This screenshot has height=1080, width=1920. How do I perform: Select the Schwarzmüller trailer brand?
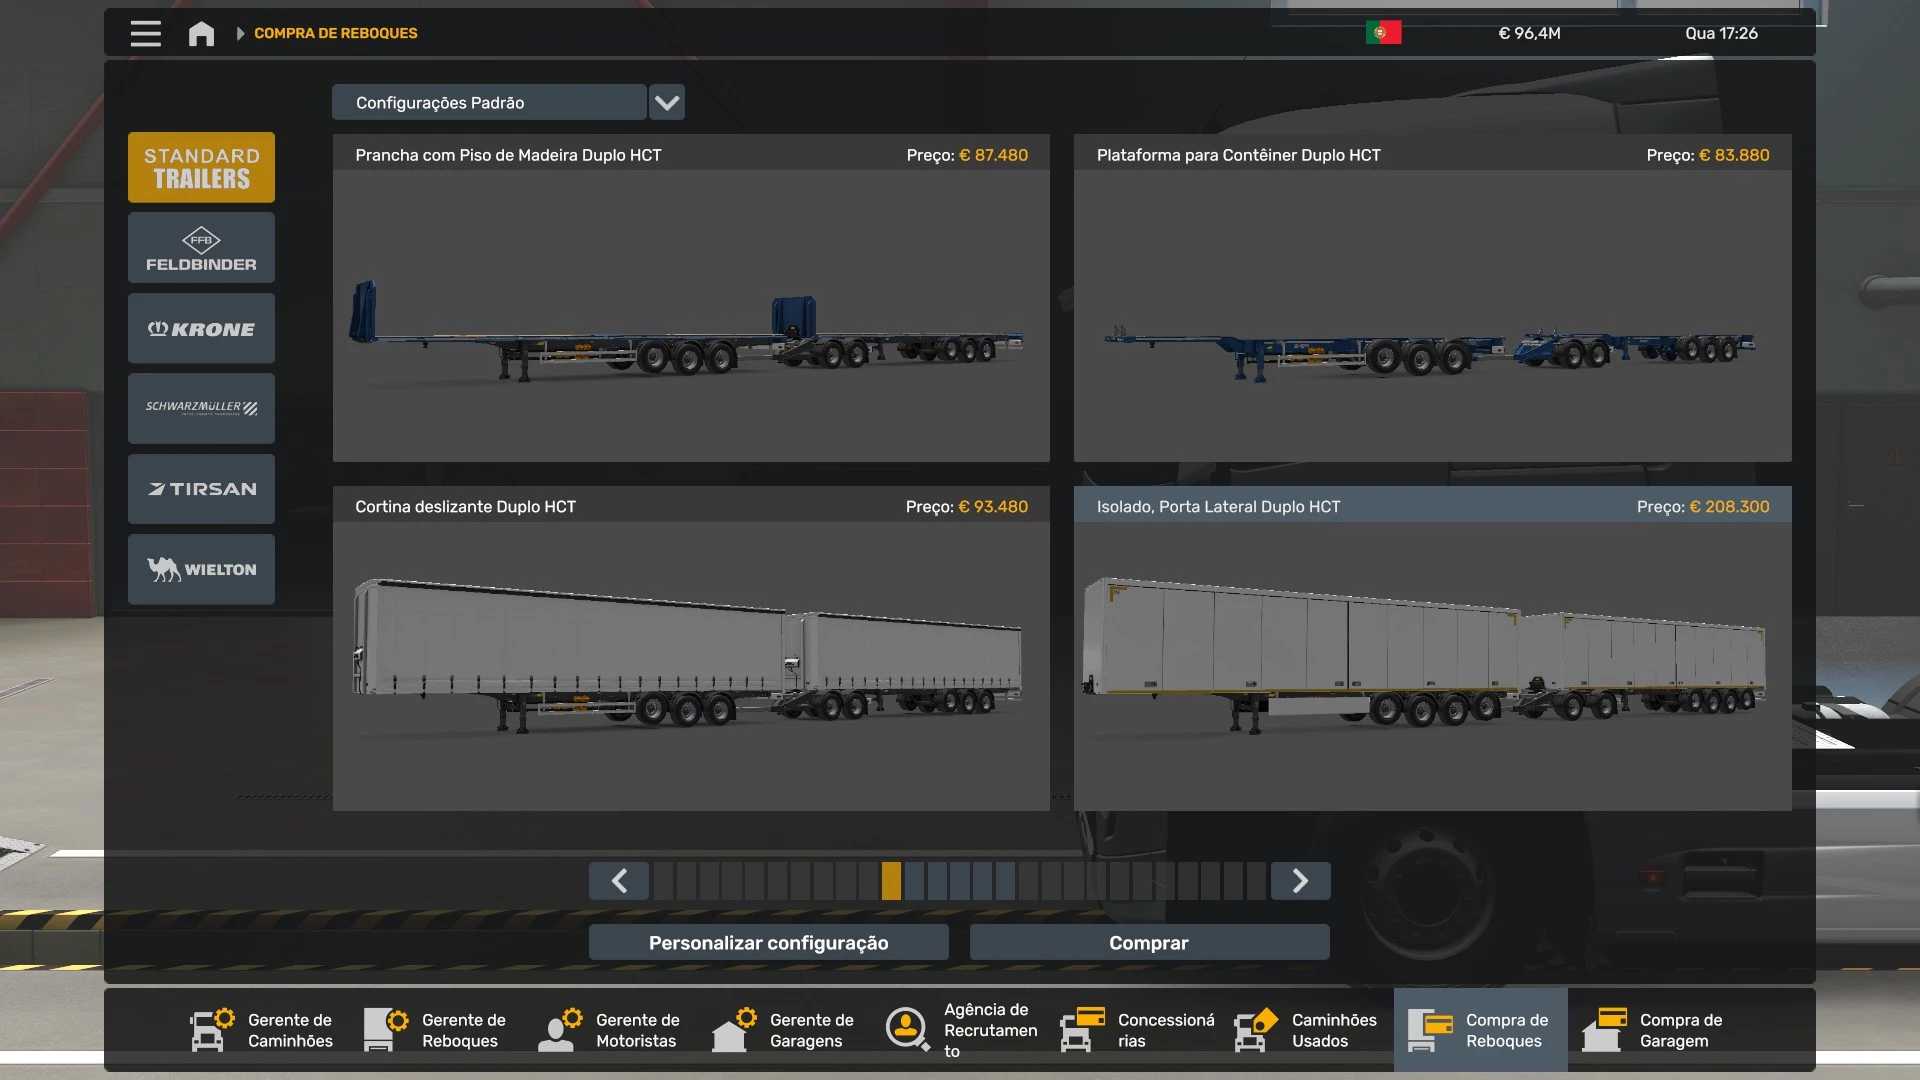(201, 408)
